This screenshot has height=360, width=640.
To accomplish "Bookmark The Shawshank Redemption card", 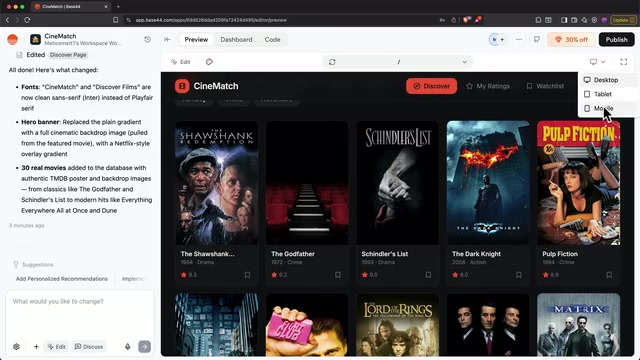I will pyautogui.click(x=247, y=275).
